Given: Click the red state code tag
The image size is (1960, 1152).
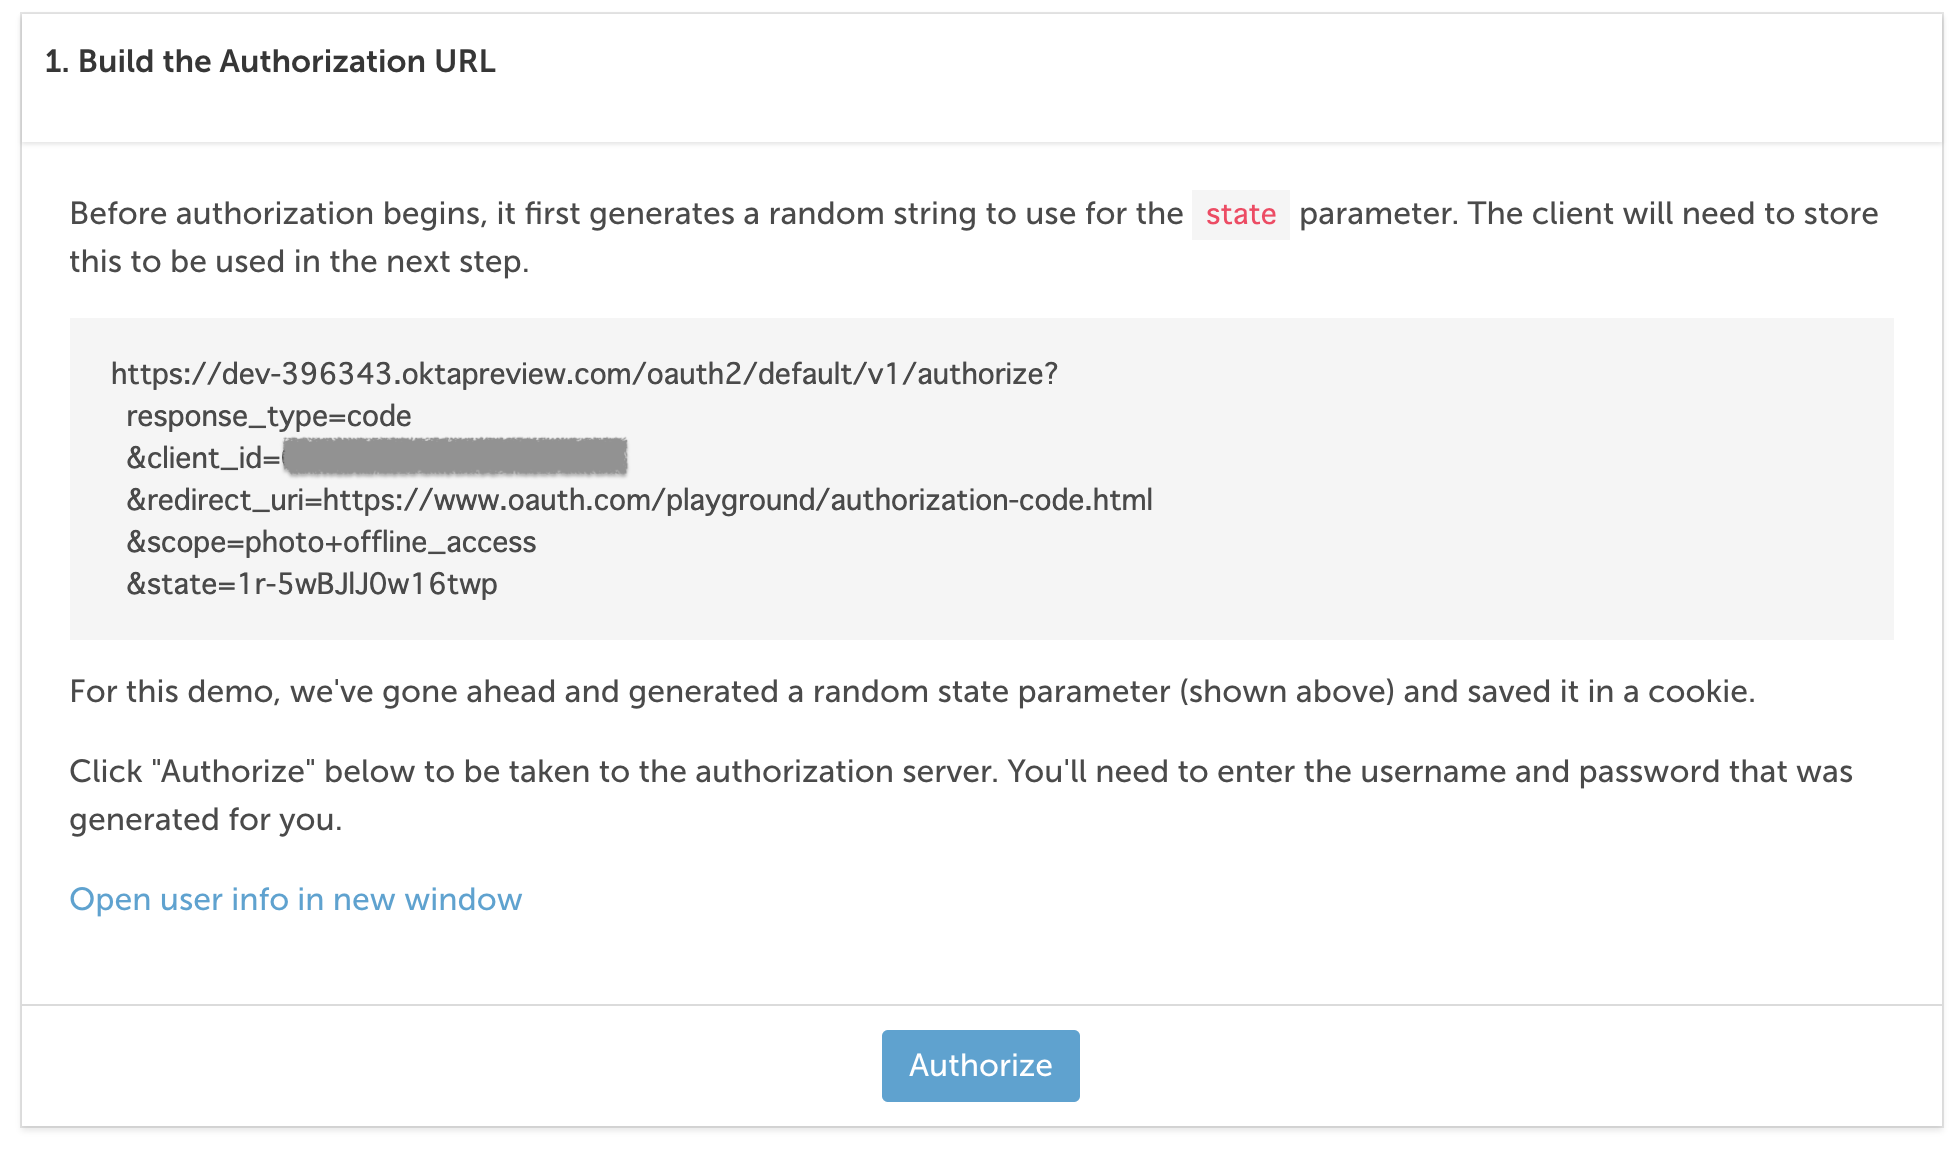Looking at the screenshot, I should point(1240,214).
